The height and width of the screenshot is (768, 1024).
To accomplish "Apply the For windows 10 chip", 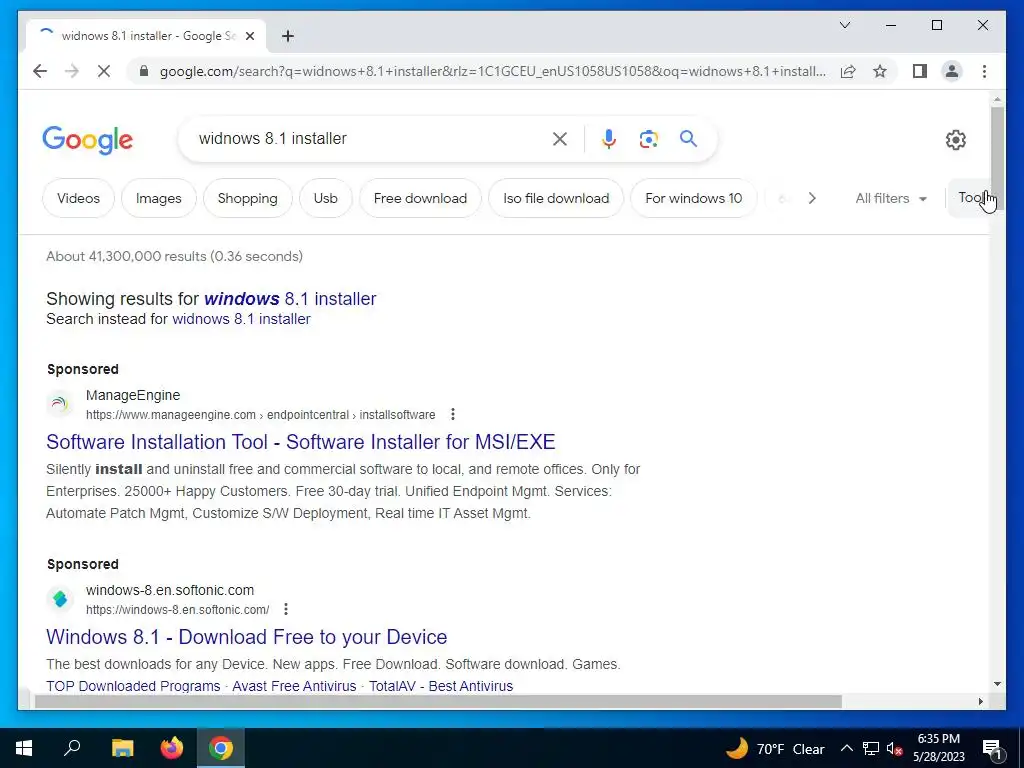I will pyautogui.click(x=694, y=199).
